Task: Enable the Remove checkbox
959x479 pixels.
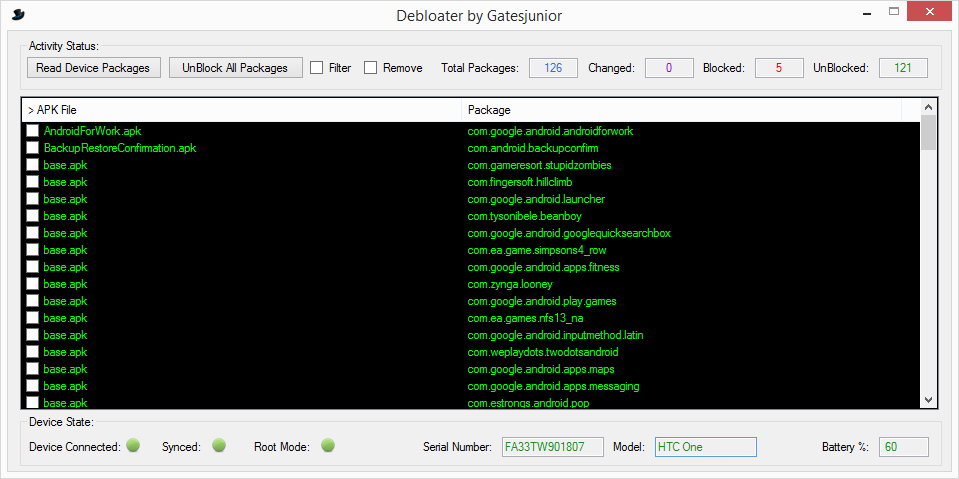Action: point(371,68)
